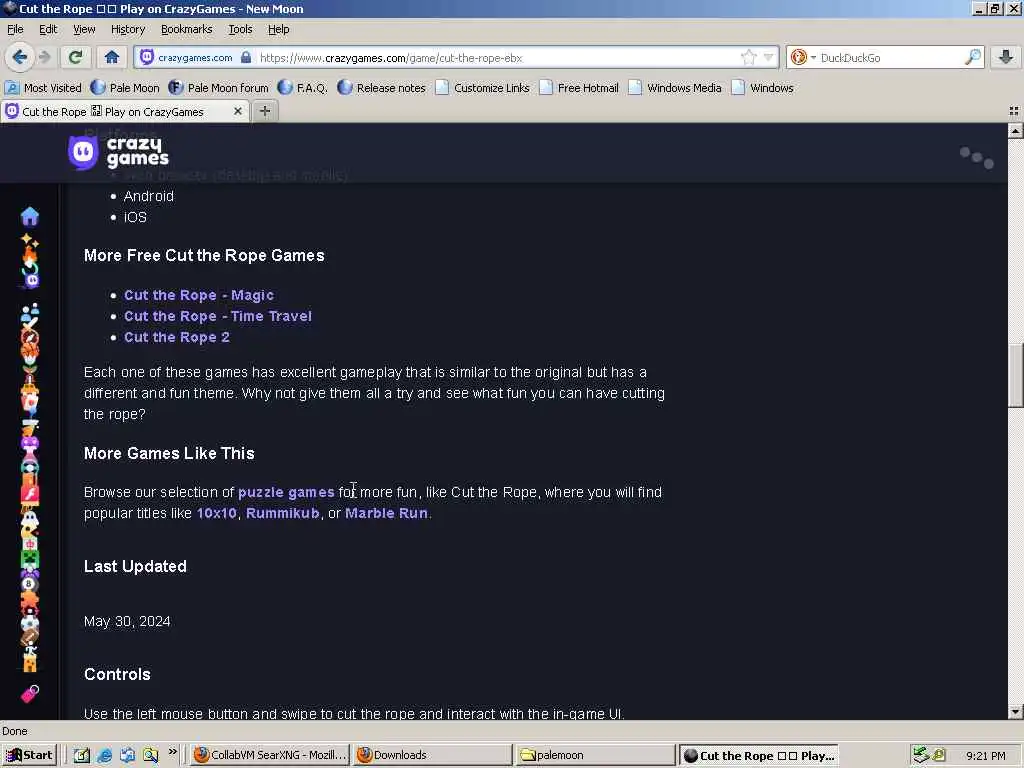Open the Edit menu

point(48,29)
